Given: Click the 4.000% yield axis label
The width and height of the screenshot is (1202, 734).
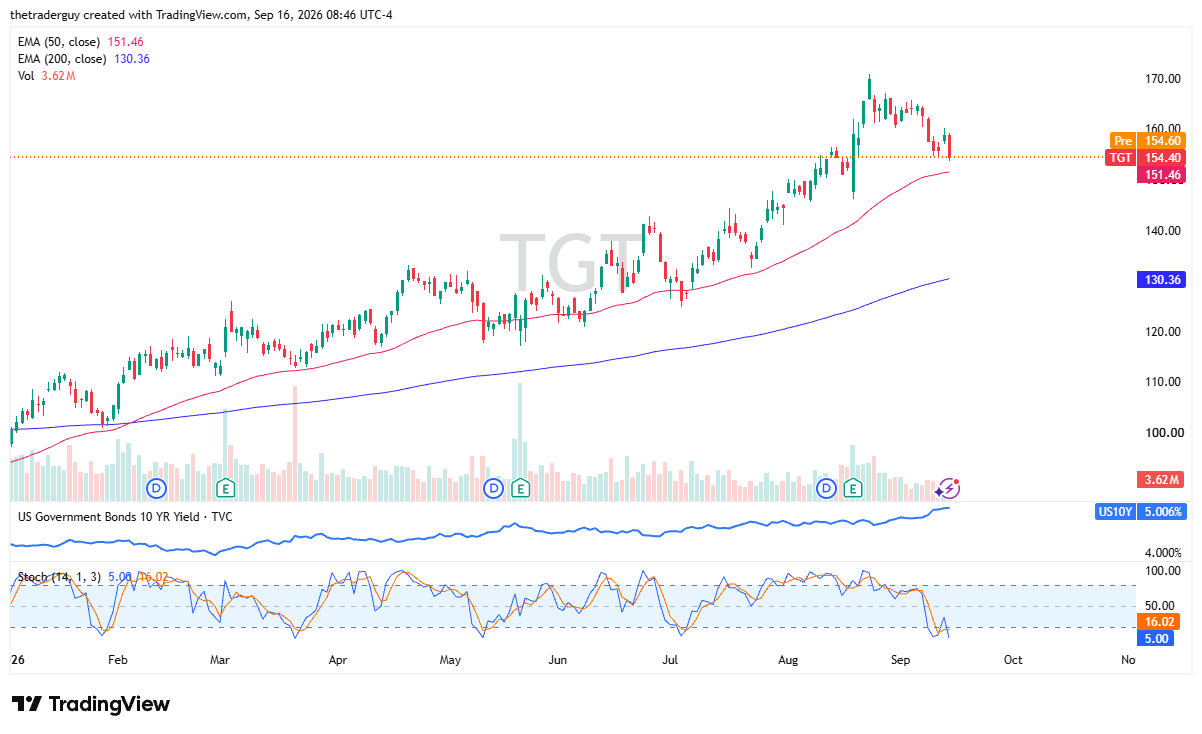Looking at the screenshot, I should (1164, 553).
